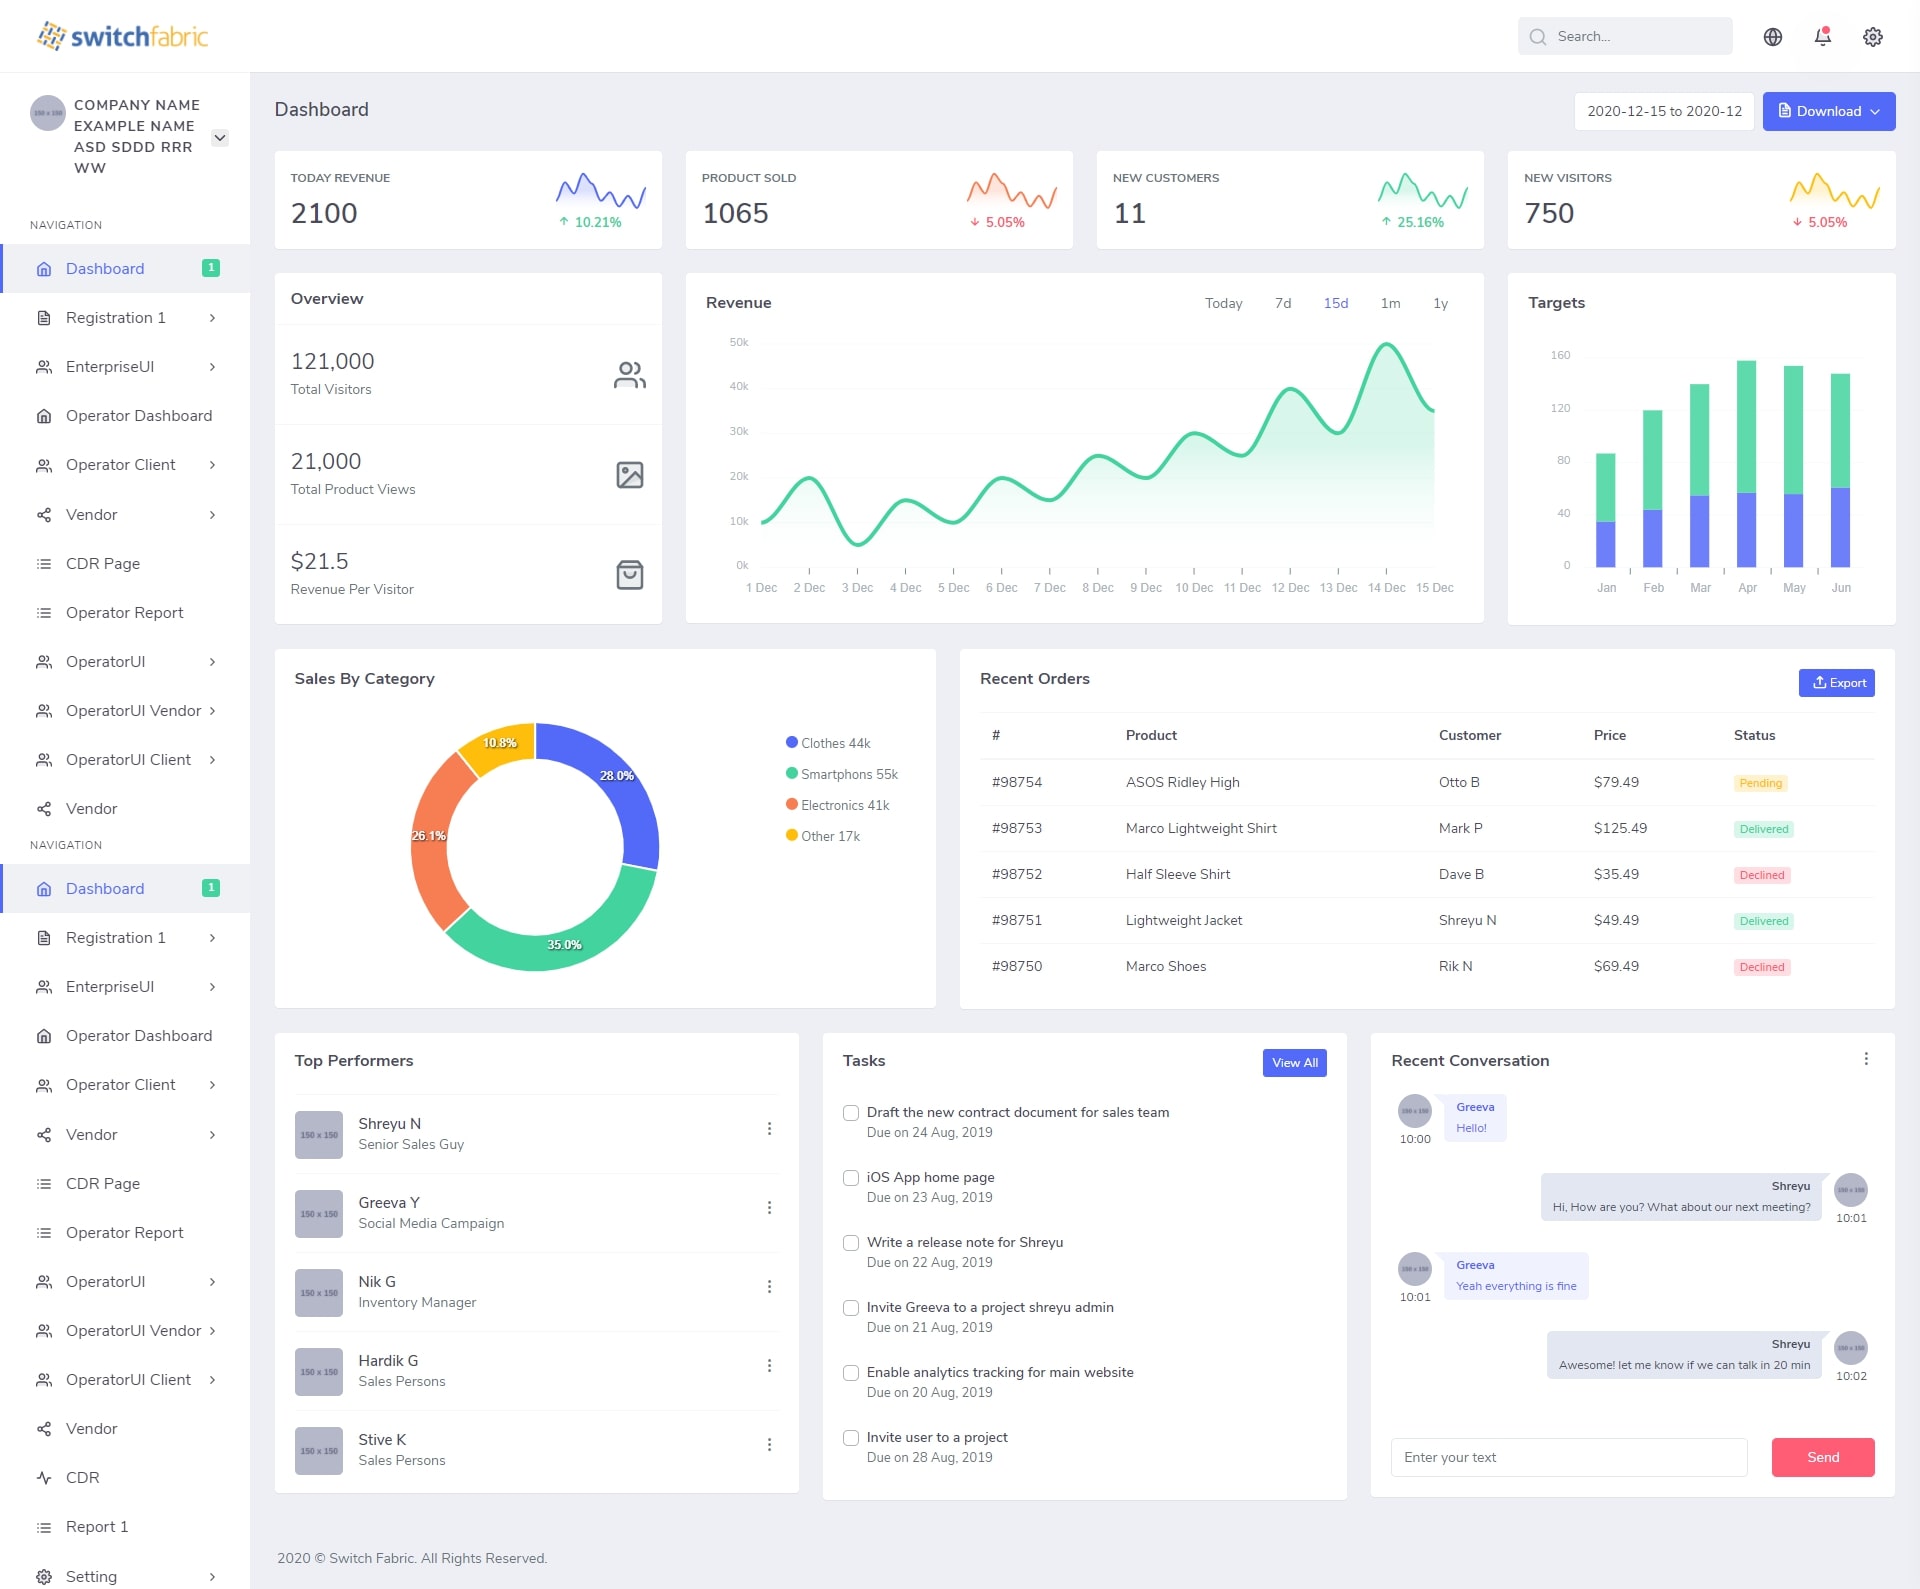The height and width of the screenshot is (1589, 1920).
Task: Click the settings gear icon in header
Action: [x=1872, y=37]
